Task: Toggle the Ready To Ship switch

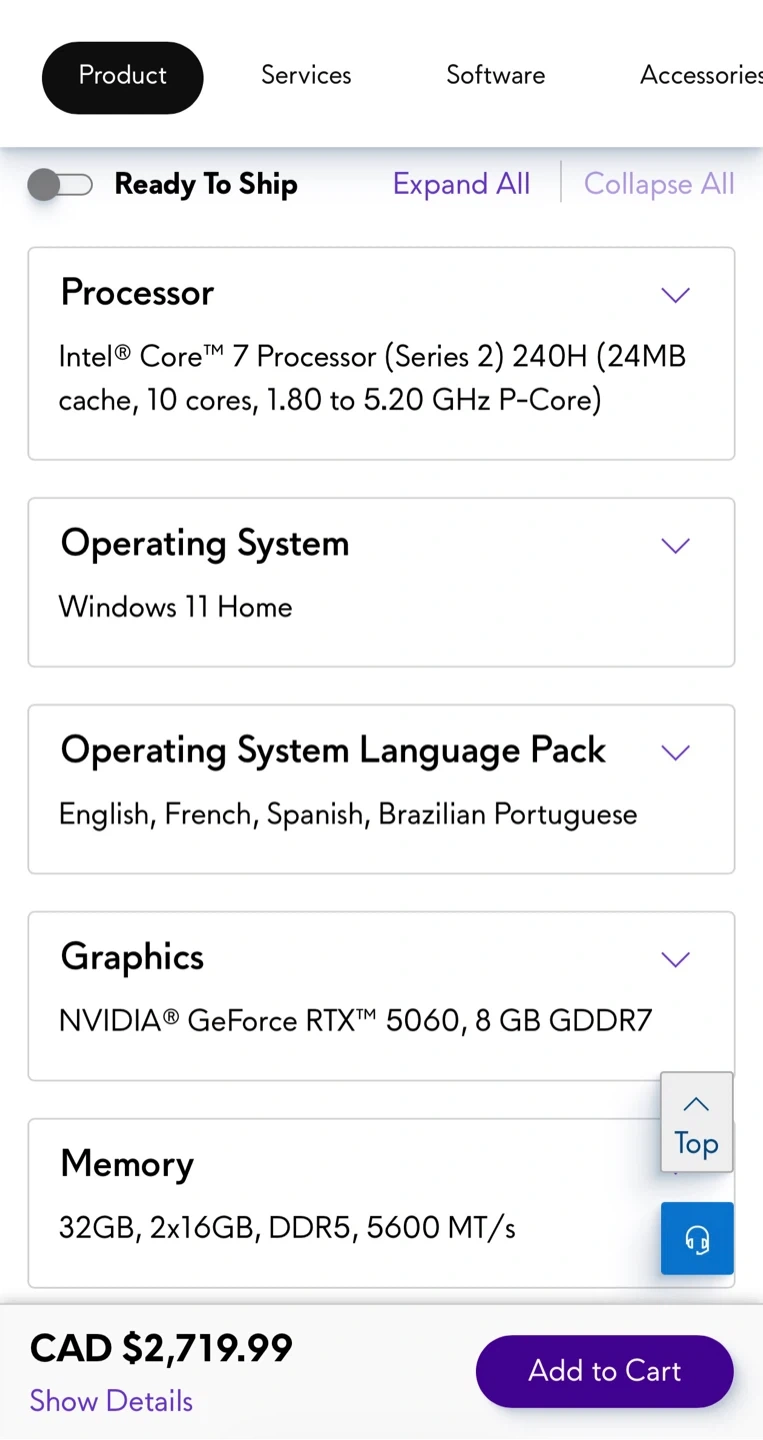Action: pos(60,185)
